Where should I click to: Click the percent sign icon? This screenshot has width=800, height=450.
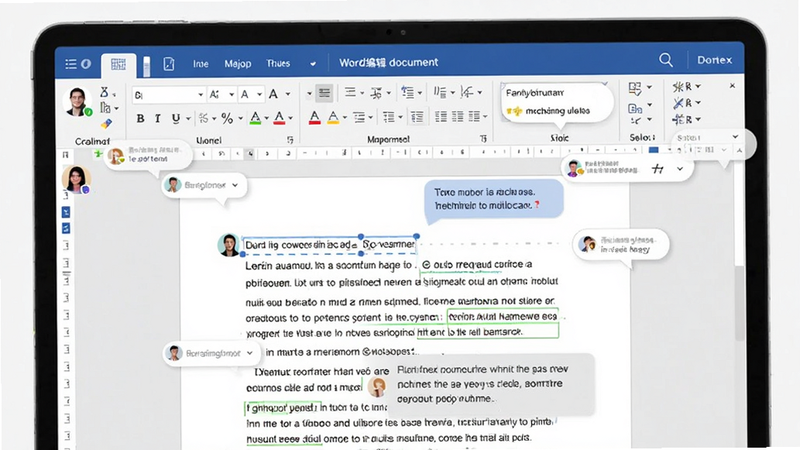click(227, 119)
